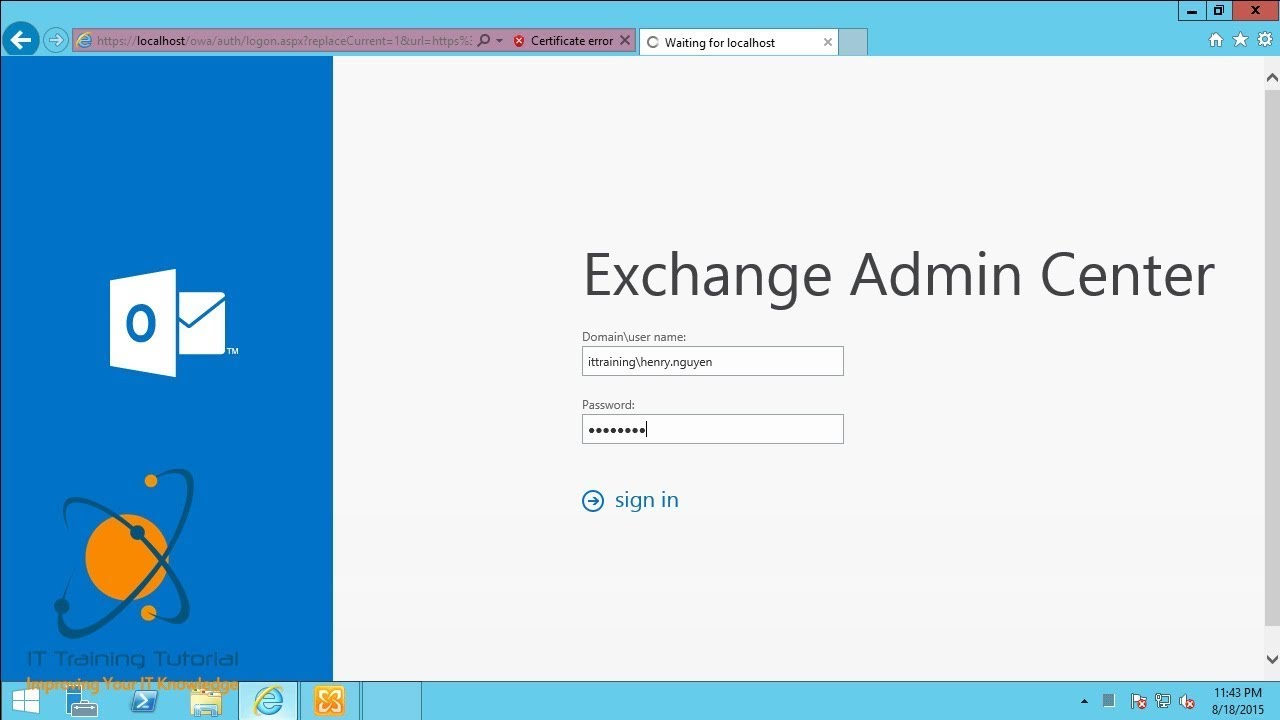Screen dimensions: 1280x720
Task: Switch to Internet Explorer taskbar icon
Action: (268, 701)
